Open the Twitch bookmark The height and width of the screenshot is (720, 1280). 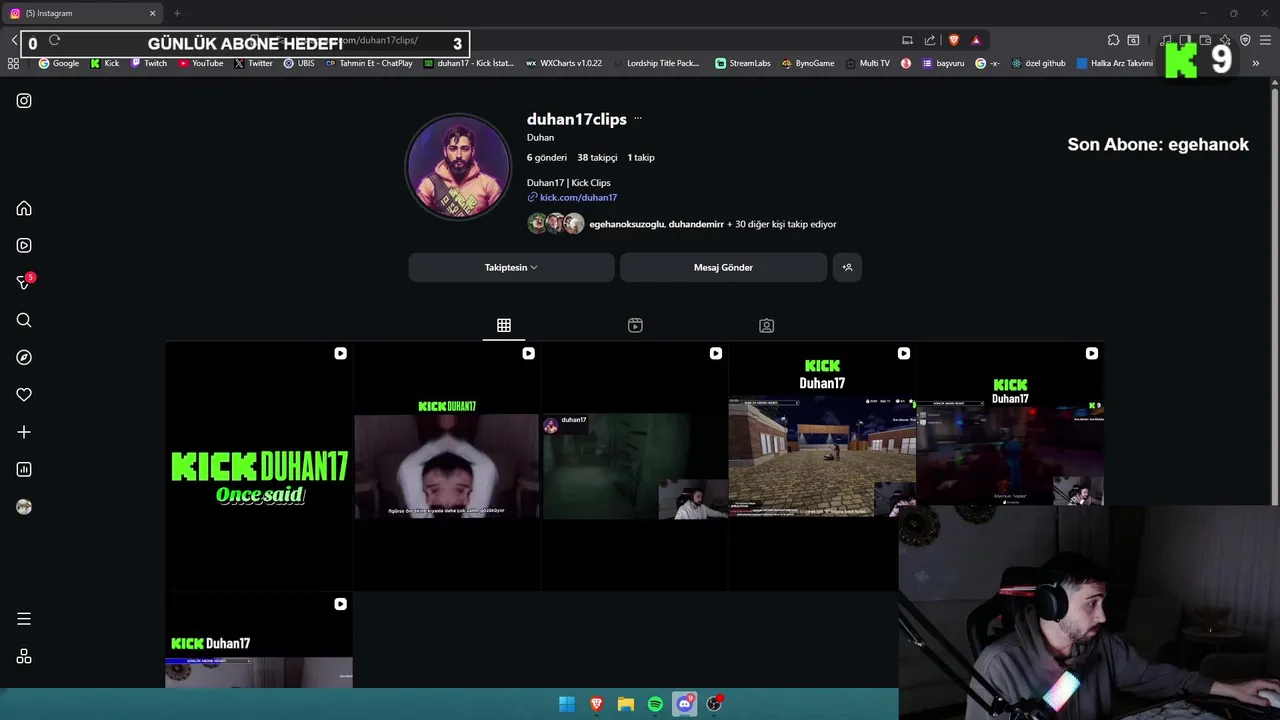pos(149,63)
